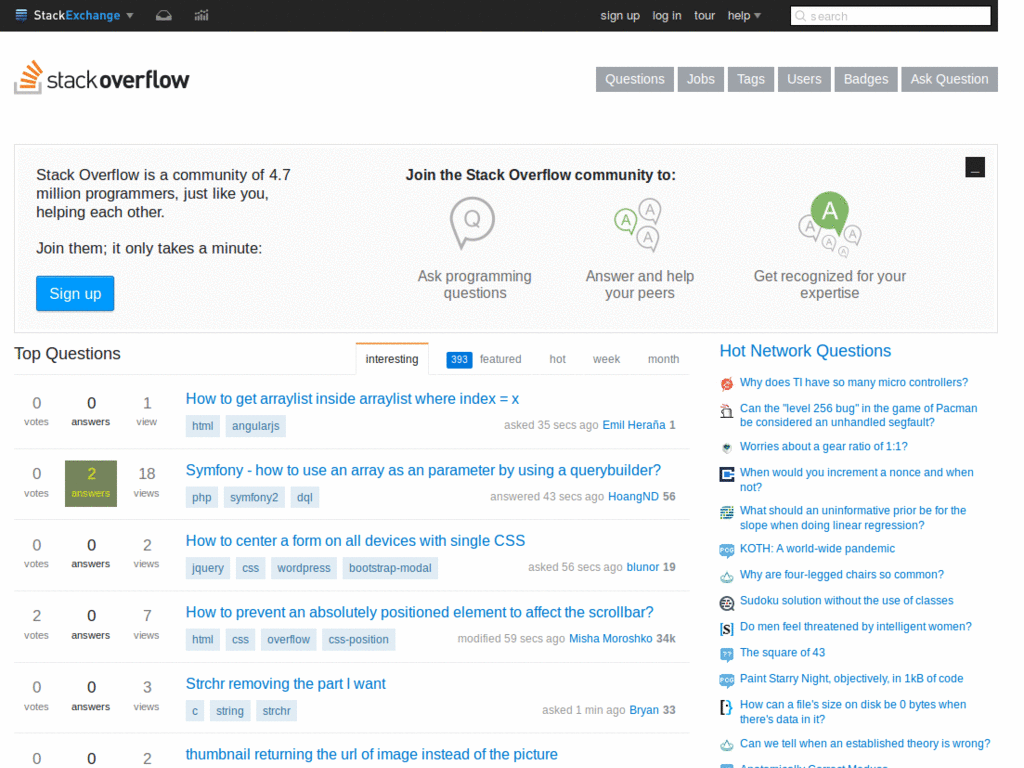The image size is (1024, 768).
Task: Click site icon beside Sudoku solution question
Action: 726,603
